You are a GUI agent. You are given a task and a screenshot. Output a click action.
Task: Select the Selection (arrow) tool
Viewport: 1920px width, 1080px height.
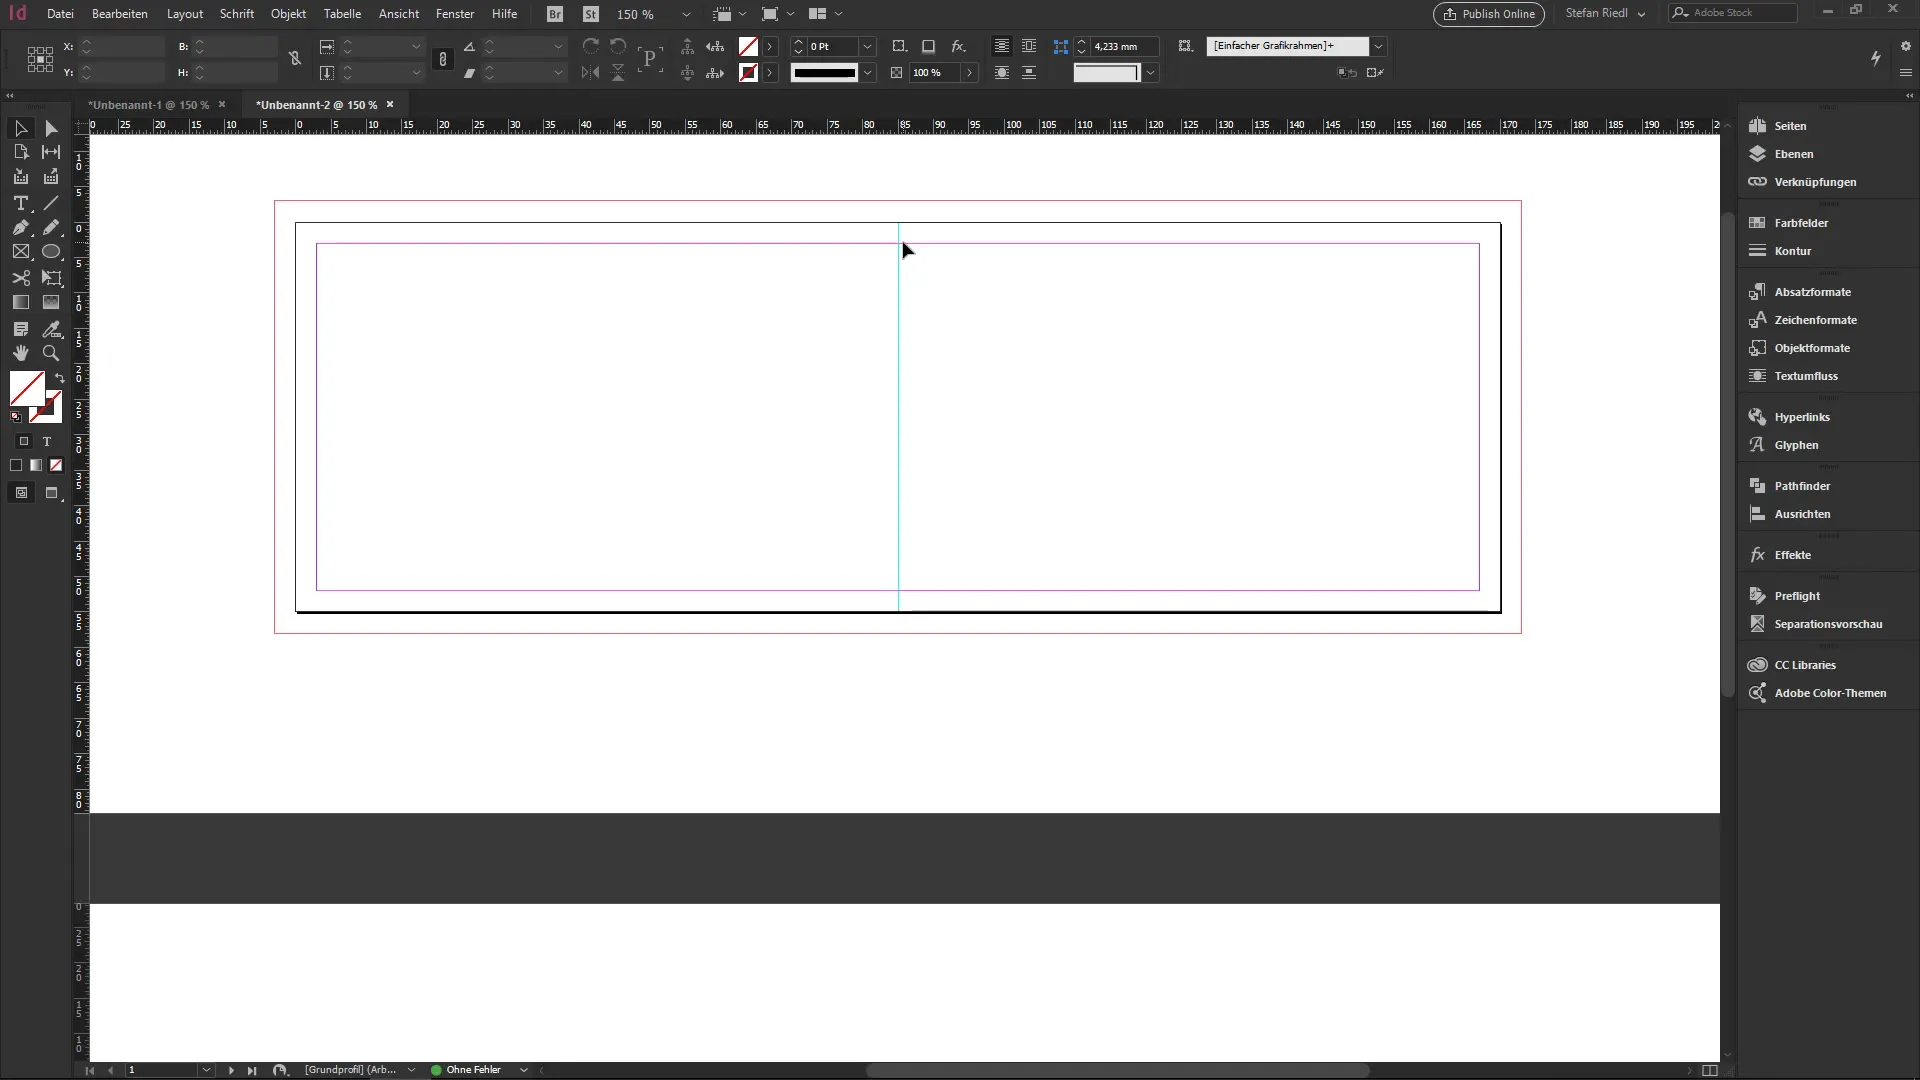pos(20,128)
